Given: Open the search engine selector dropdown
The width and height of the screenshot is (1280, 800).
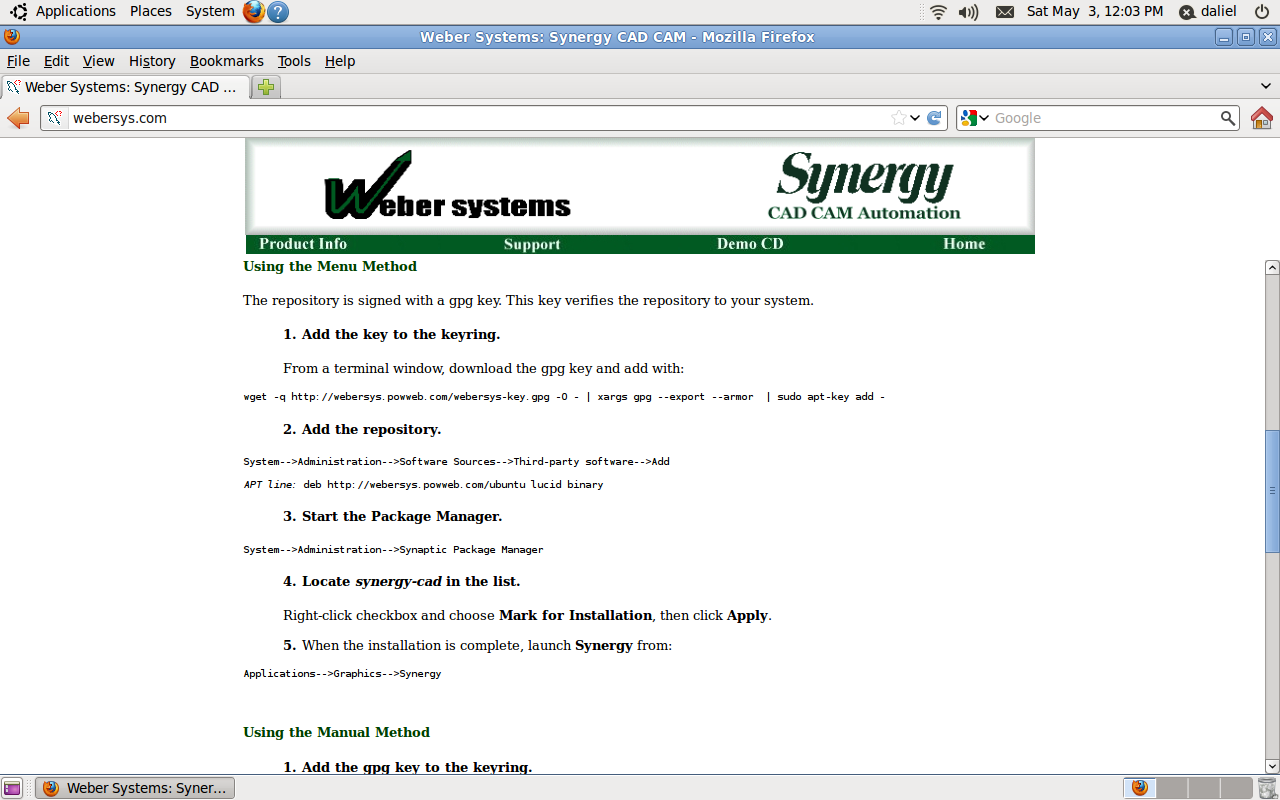Looking at the screenshot, I should tap(975, 118).
